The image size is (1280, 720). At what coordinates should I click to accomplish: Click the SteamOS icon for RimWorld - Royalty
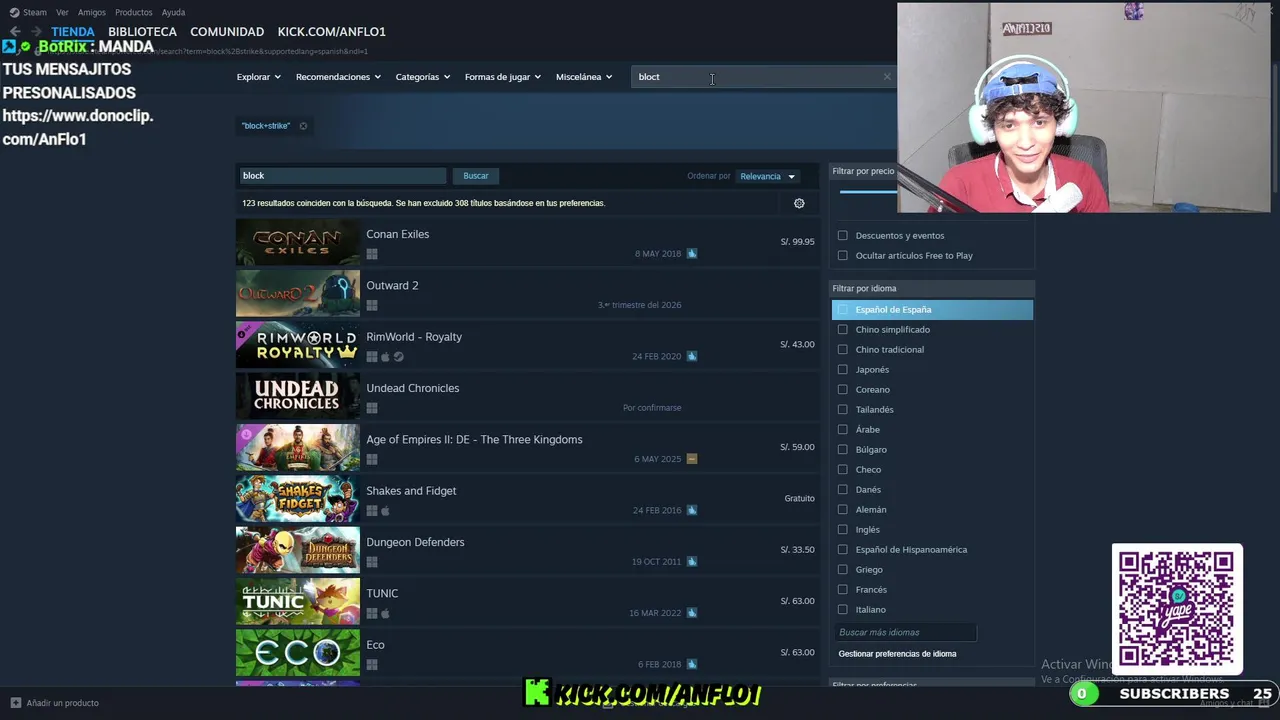point(399,357)
